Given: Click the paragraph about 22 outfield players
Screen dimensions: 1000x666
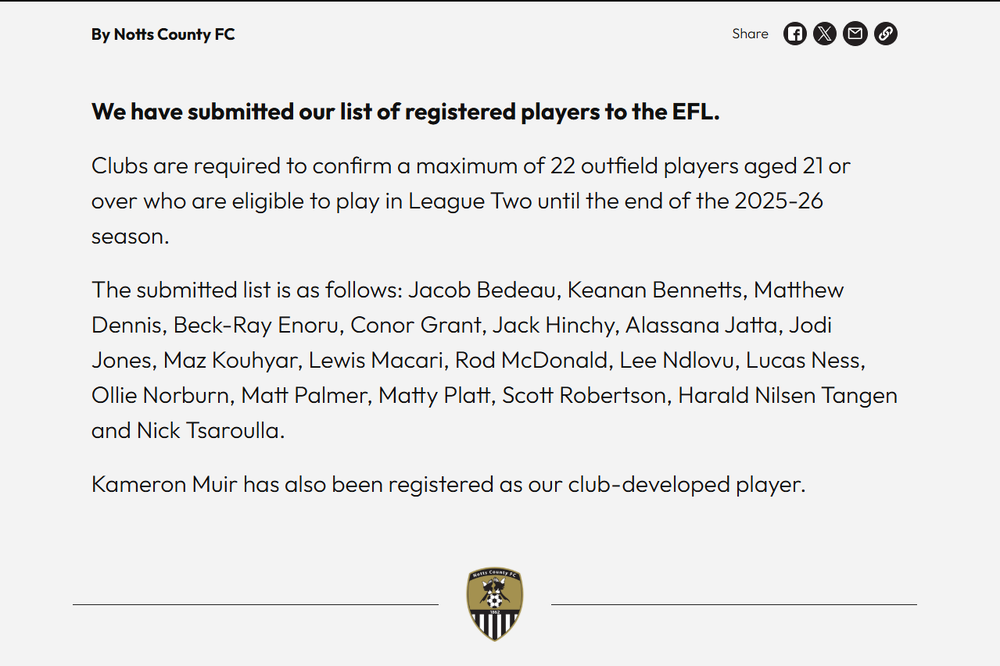Looking at the screenshot, I should click(470, 200).
